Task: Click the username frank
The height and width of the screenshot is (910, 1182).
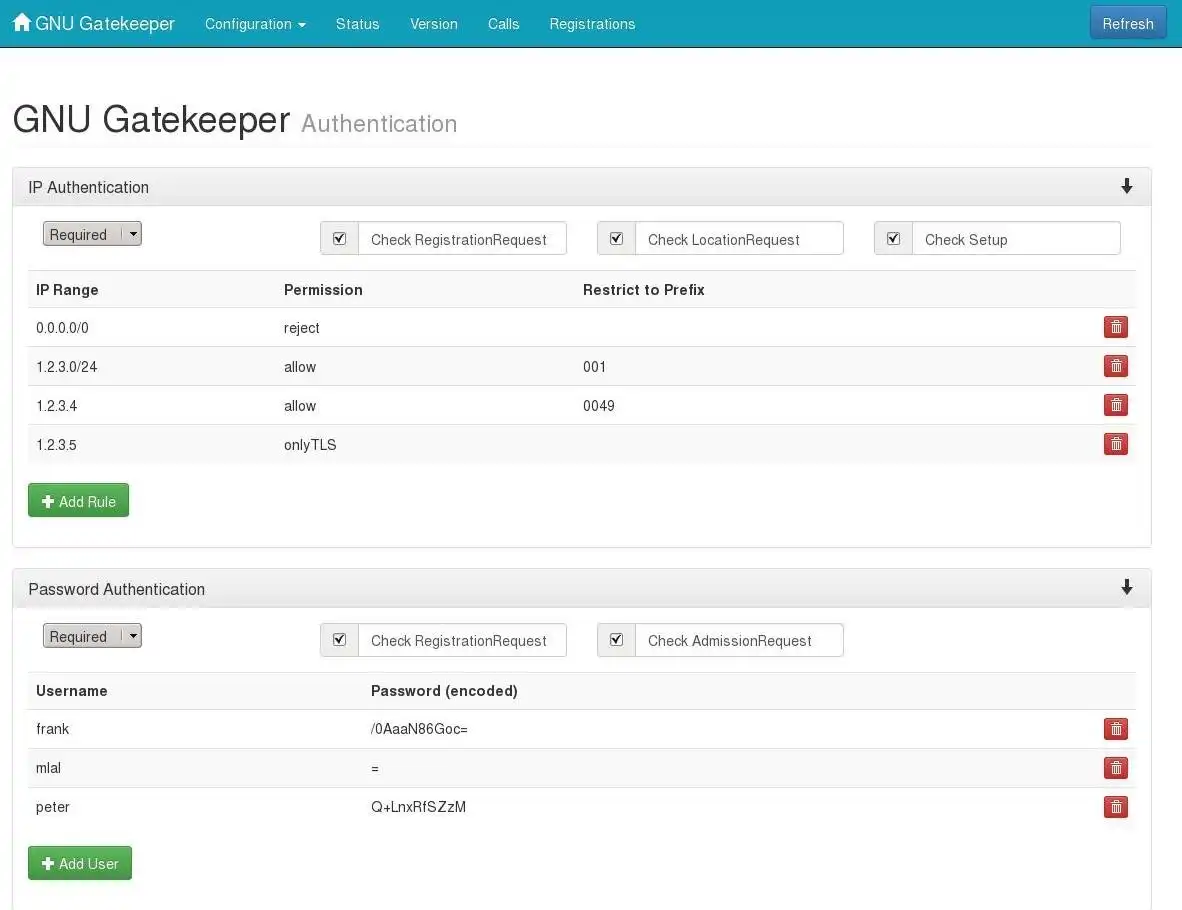Action: [x=52, y=729]
